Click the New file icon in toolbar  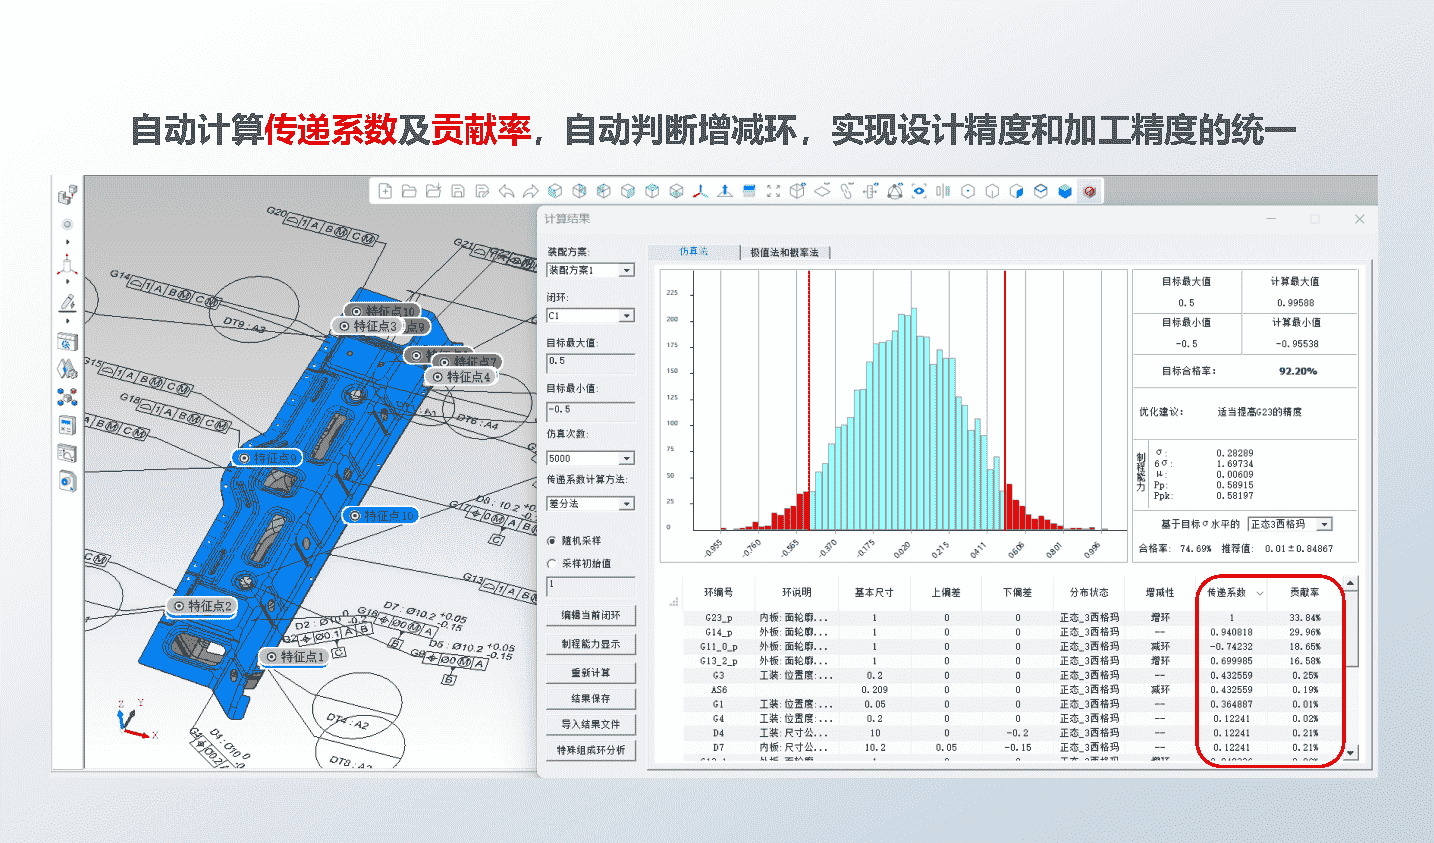(385, 191)
